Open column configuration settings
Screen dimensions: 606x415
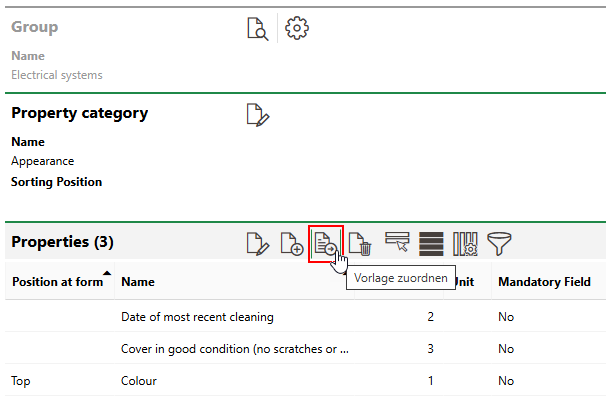pos(465,243)
